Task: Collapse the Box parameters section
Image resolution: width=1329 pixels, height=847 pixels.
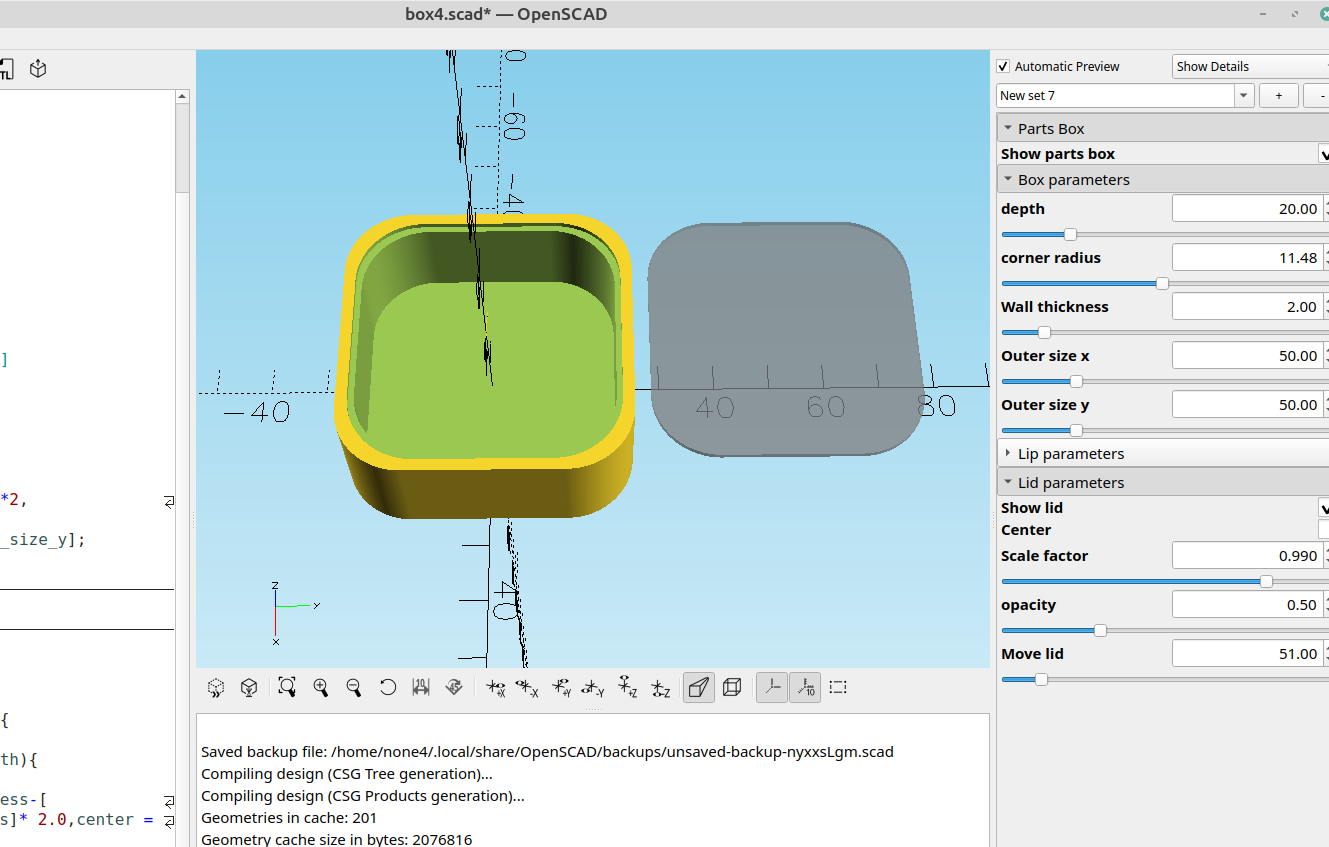Action: (1008, 179)
